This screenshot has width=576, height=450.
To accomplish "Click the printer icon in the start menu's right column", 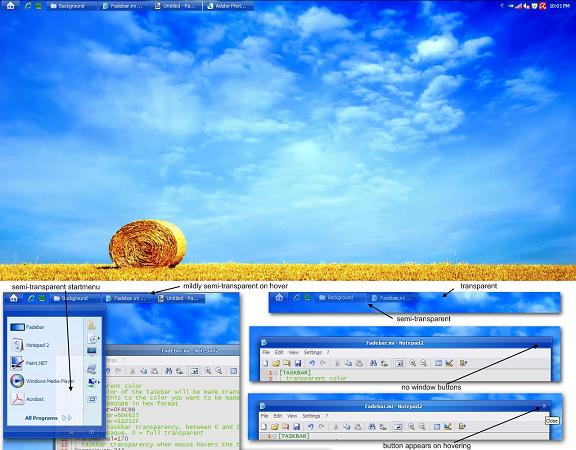I will [91, 369].
